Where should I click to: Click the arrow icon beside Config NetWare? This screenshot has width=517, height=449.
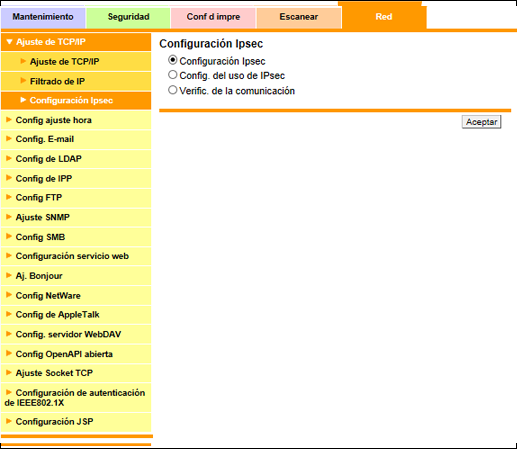point(9,295)
